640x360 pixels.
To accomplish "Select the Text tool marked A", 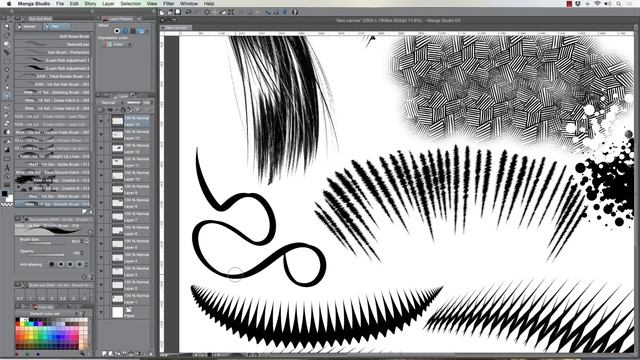I will pyautogui.click(x=7, y=168).
